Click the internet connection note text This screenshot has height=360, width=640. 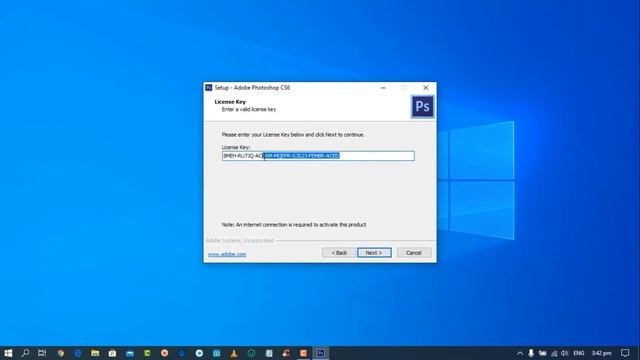[294, 225]
